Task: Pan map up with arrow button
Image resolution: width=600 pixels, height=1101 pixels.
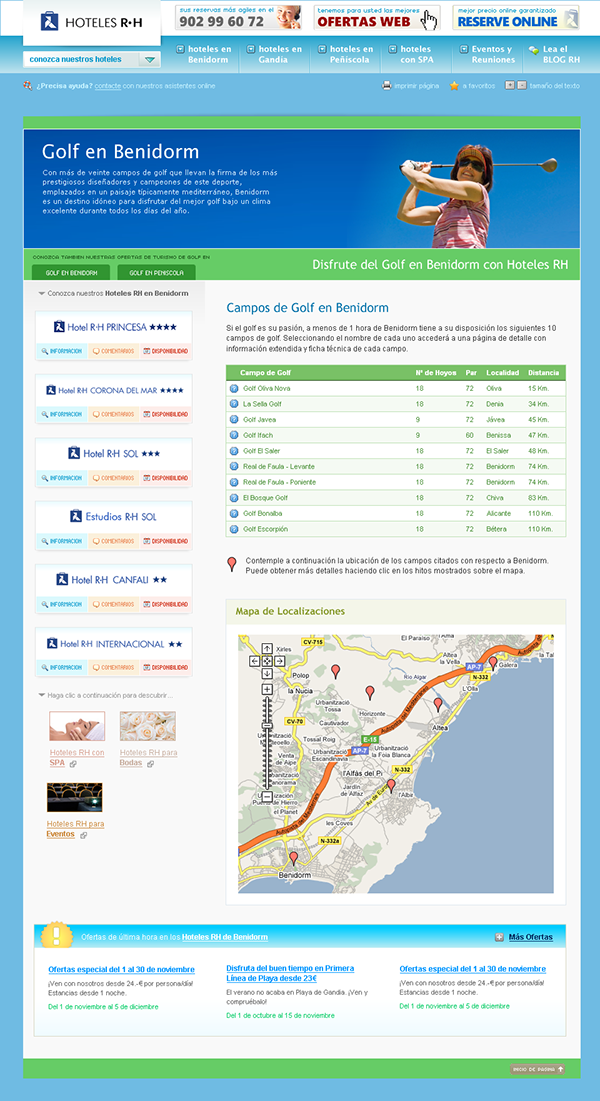Action: tap(267, 648)
